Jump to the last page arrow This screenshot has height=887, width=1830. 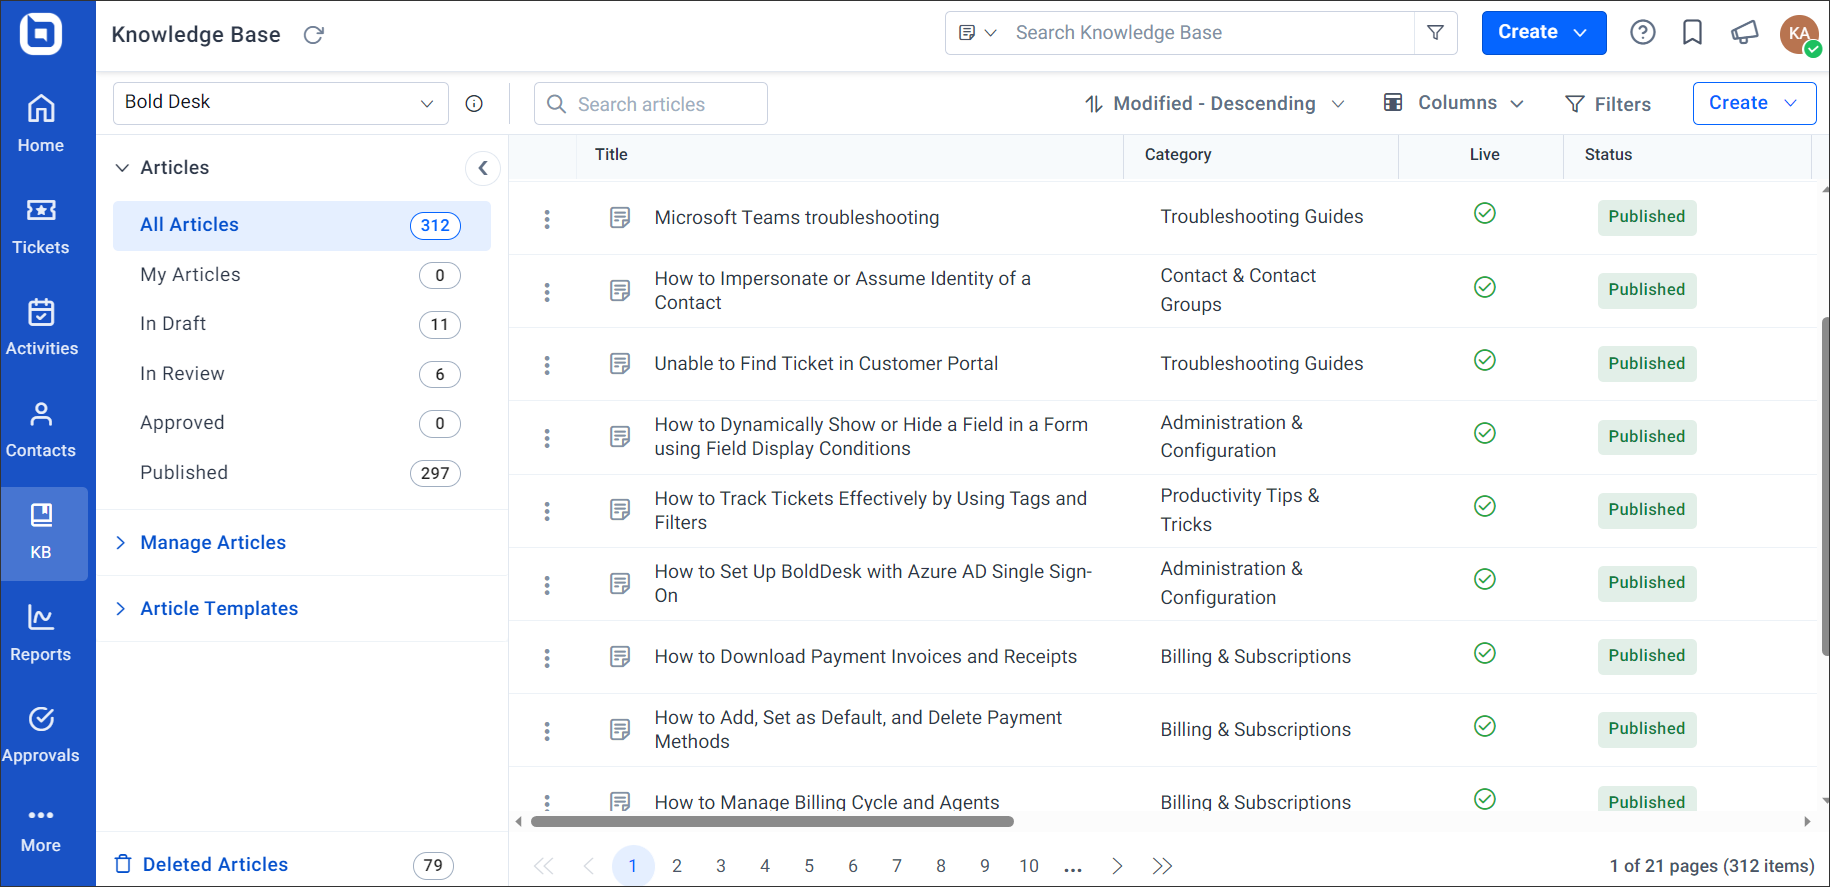click(1162, 866)
